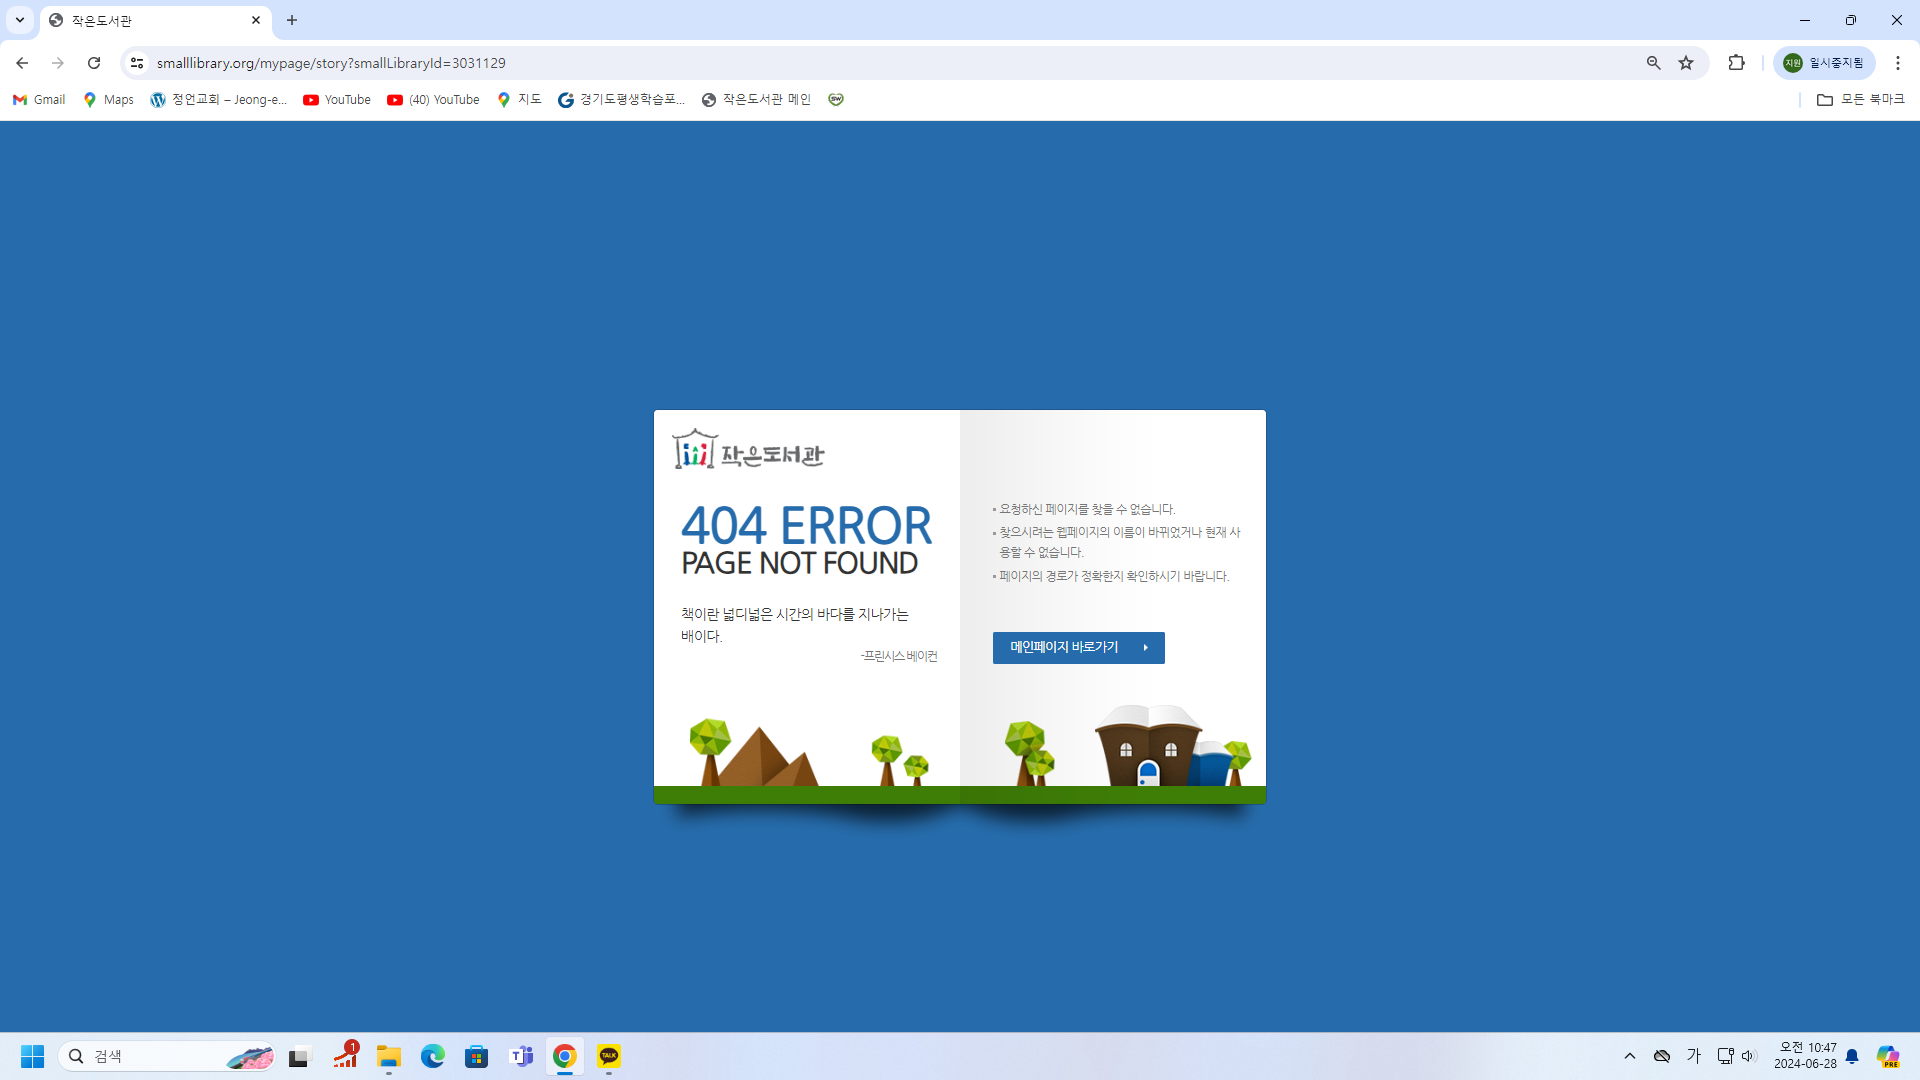Click the zoom magnifier icon in address bar

(x=1654, y=63)
